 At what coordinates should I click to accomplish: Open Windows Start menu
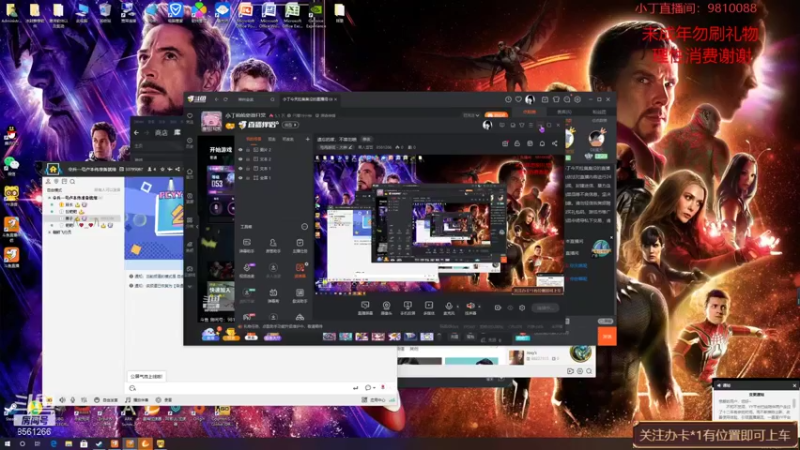[x=7, y=444]
